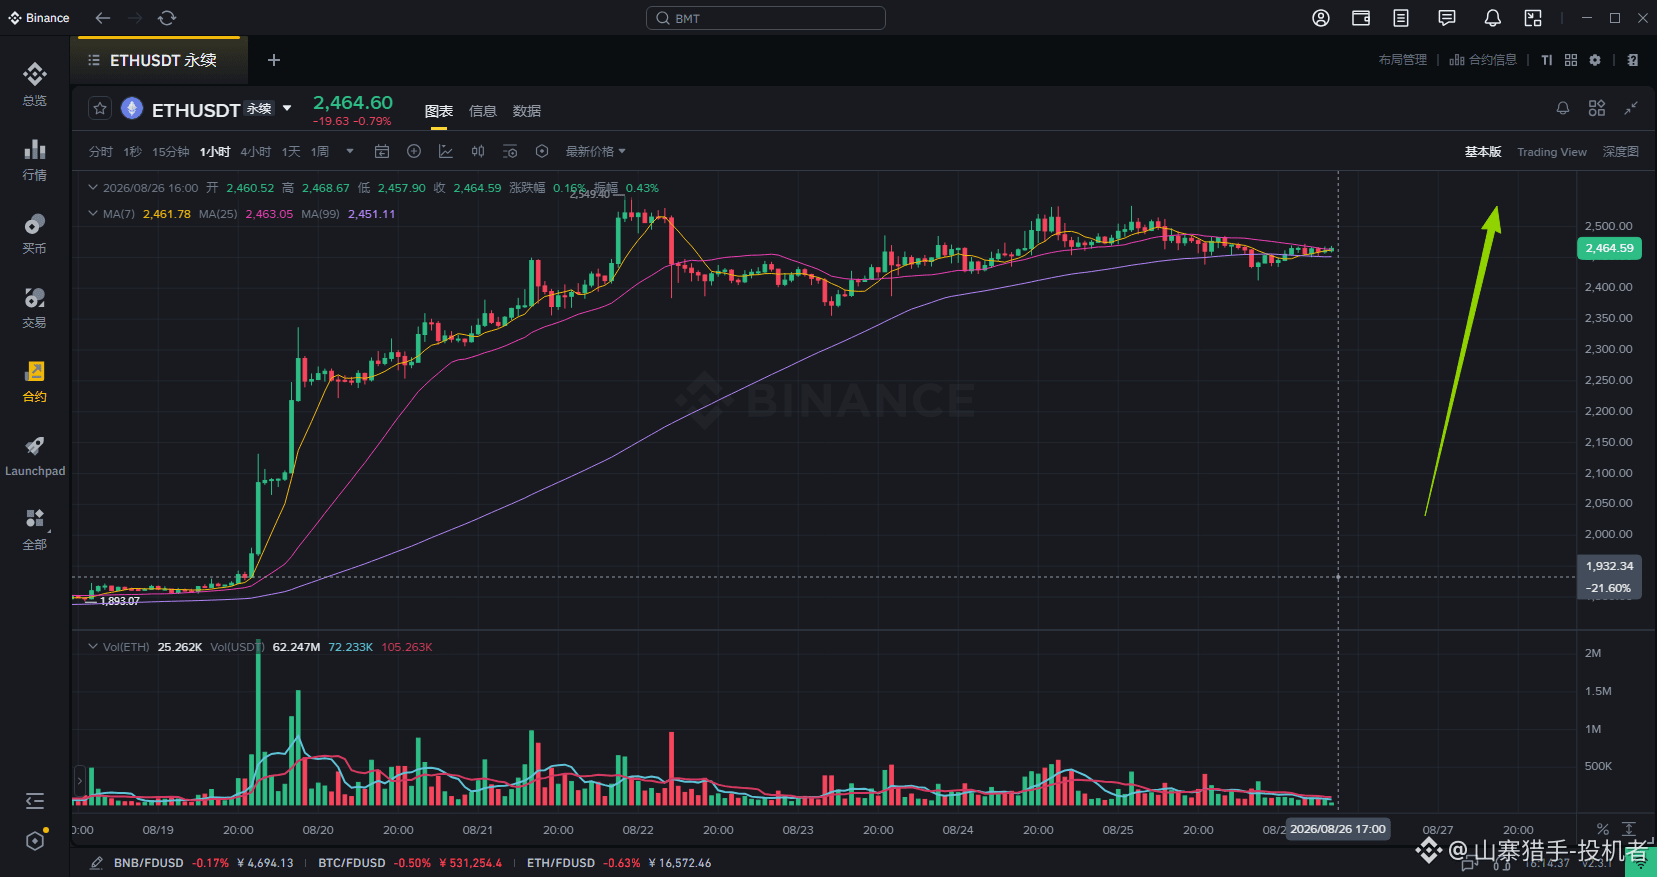
Task: Collapse the Vol(ETH) indicator legend chevron
Action: tap(93, 647)
